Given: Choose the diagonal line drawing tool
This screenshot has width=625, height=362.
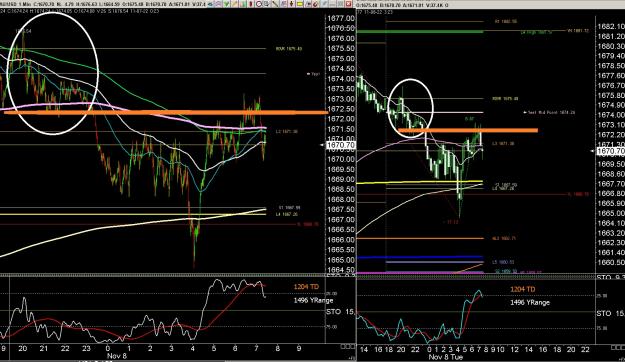Looking at the screenshot, I should coord(275,4).
